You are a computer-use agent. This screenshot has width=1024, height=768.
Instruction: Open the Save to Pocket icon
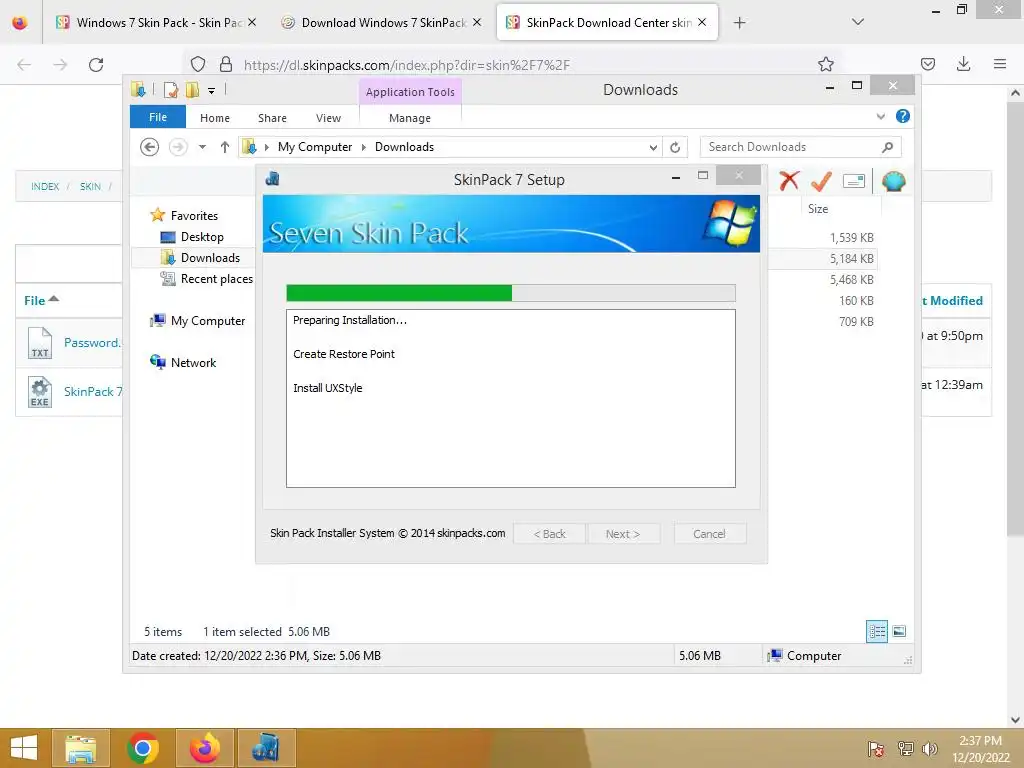(x=927, y=64)
